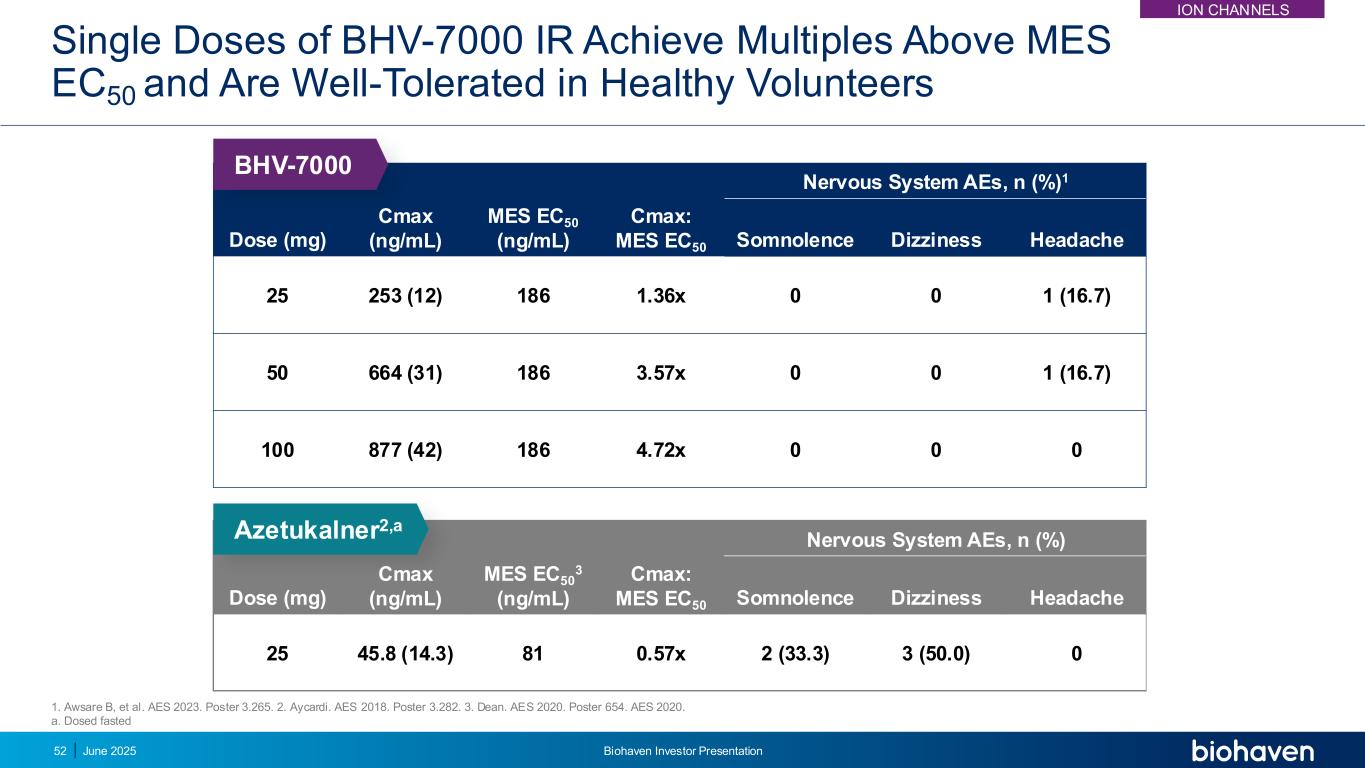Click the purple BHV-7000 table label
Screen dimensions: 1365x768
click(x=300, y=164)
